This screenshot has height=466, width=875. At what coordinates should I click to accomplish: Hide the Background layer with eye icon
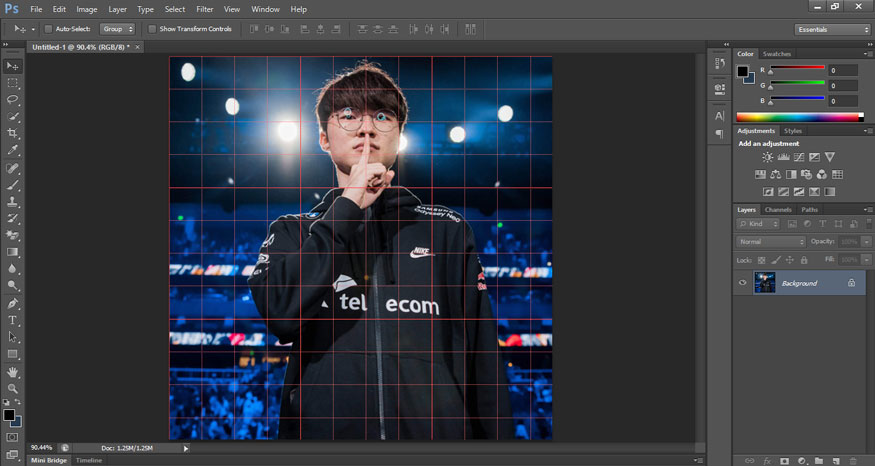point(743,283)
